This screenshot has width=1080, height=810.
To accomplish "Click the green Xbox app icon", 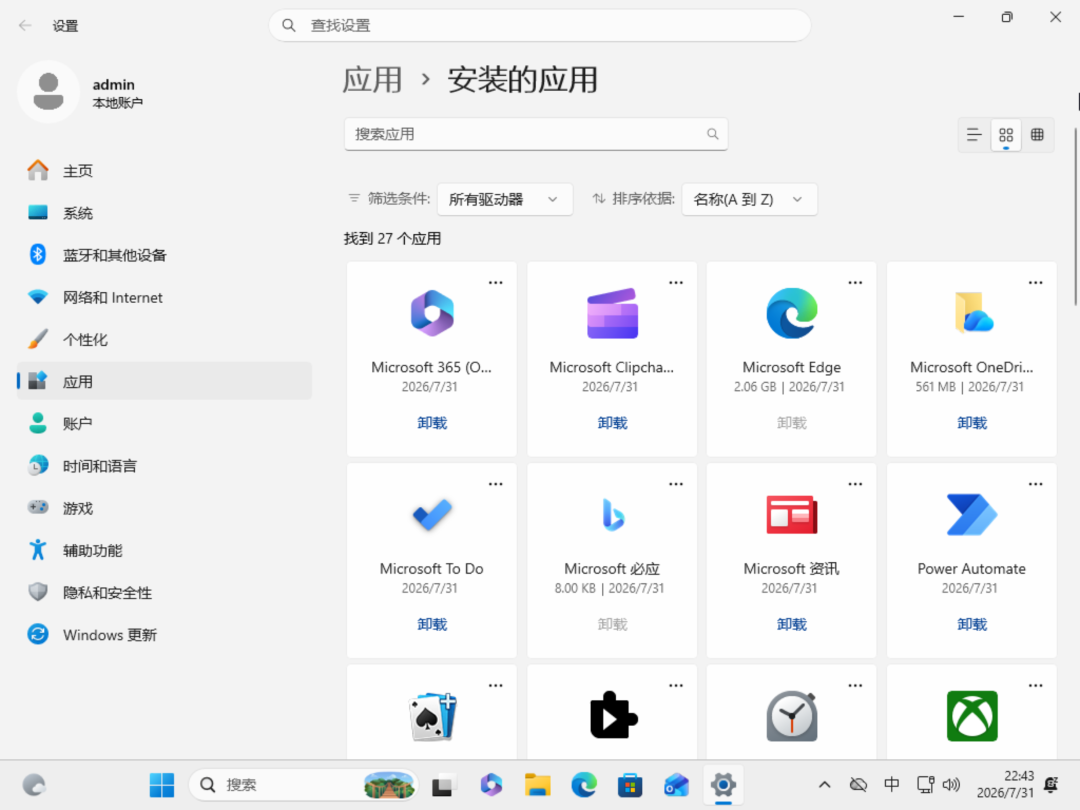I will [972, 716].
